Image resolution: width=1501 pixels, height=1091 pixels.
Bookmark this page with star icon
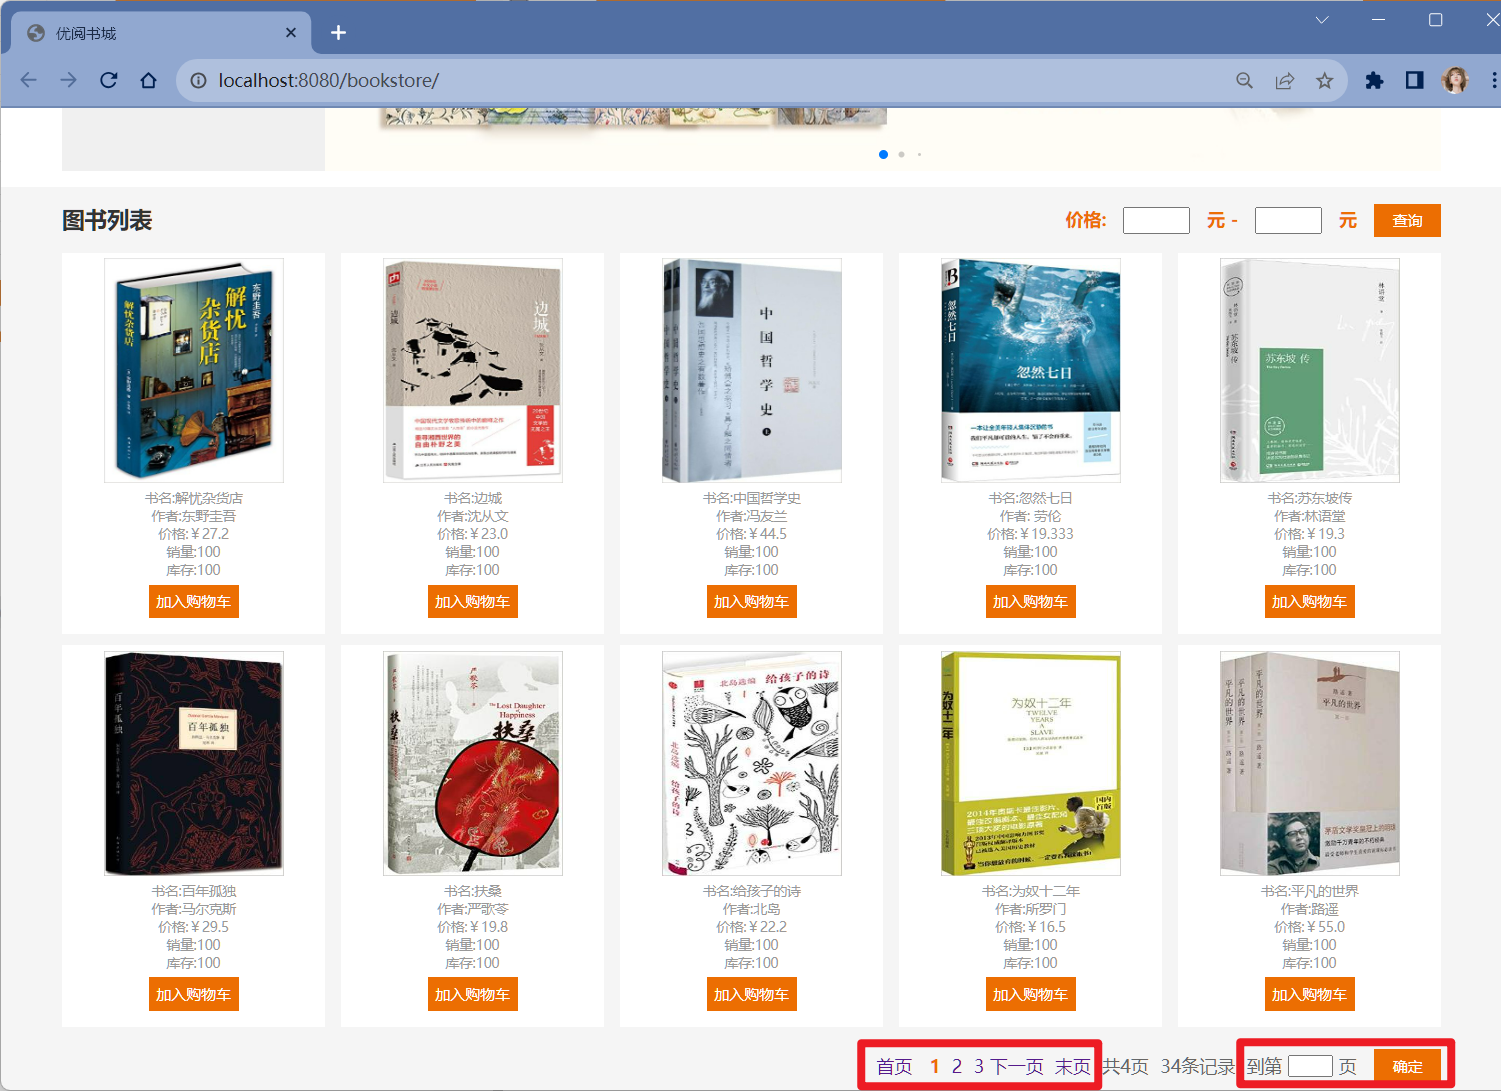pyautogui.click(x=1324, y=80)
